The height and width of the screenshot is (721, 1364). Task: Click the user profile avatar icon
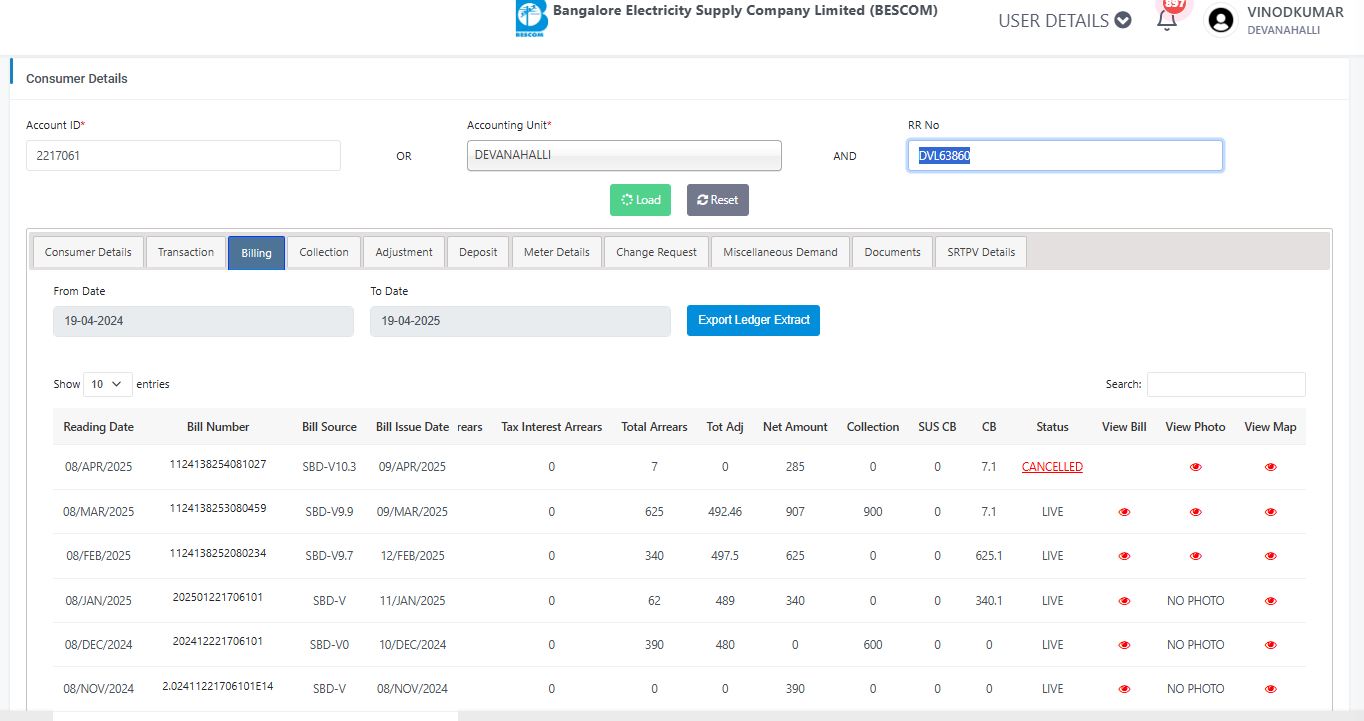point(1221,20)
